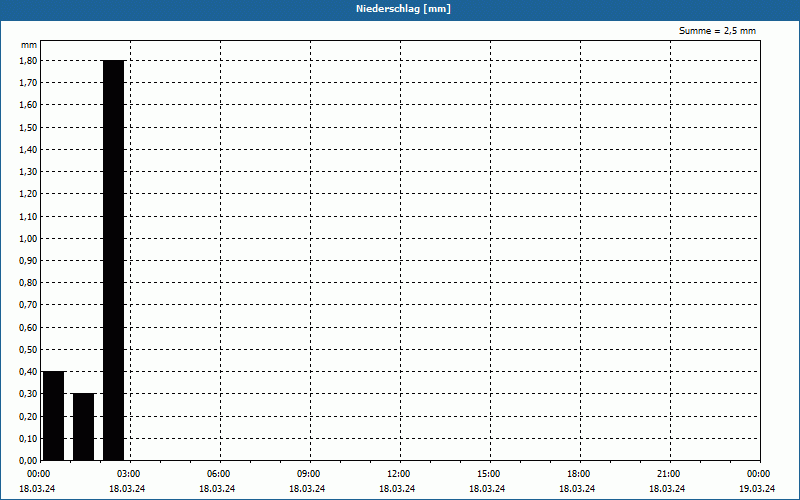Select the 0,30 y-axis value

(x=28, y=394)
